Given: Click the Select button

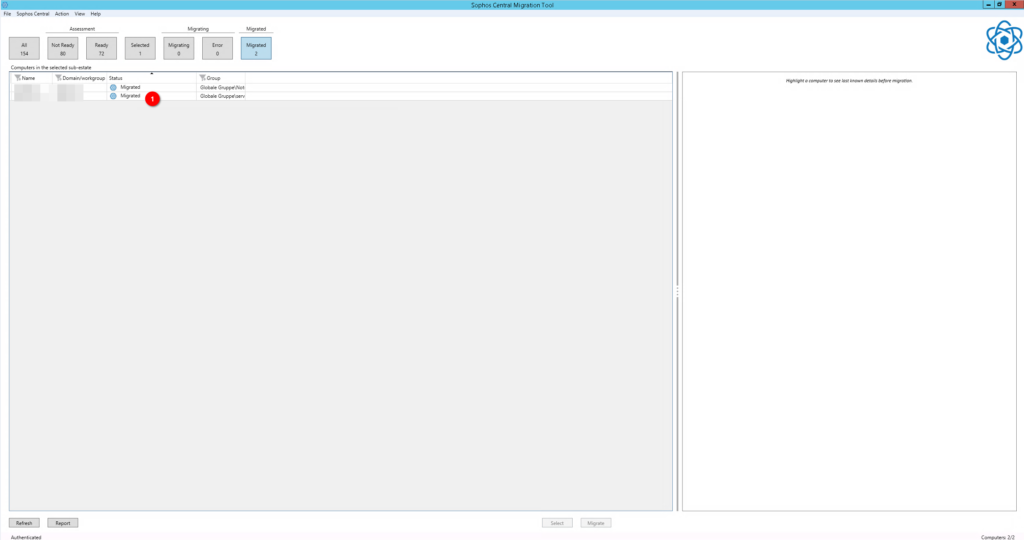Looking at the screenshot, I should click(x=557, y=523).
